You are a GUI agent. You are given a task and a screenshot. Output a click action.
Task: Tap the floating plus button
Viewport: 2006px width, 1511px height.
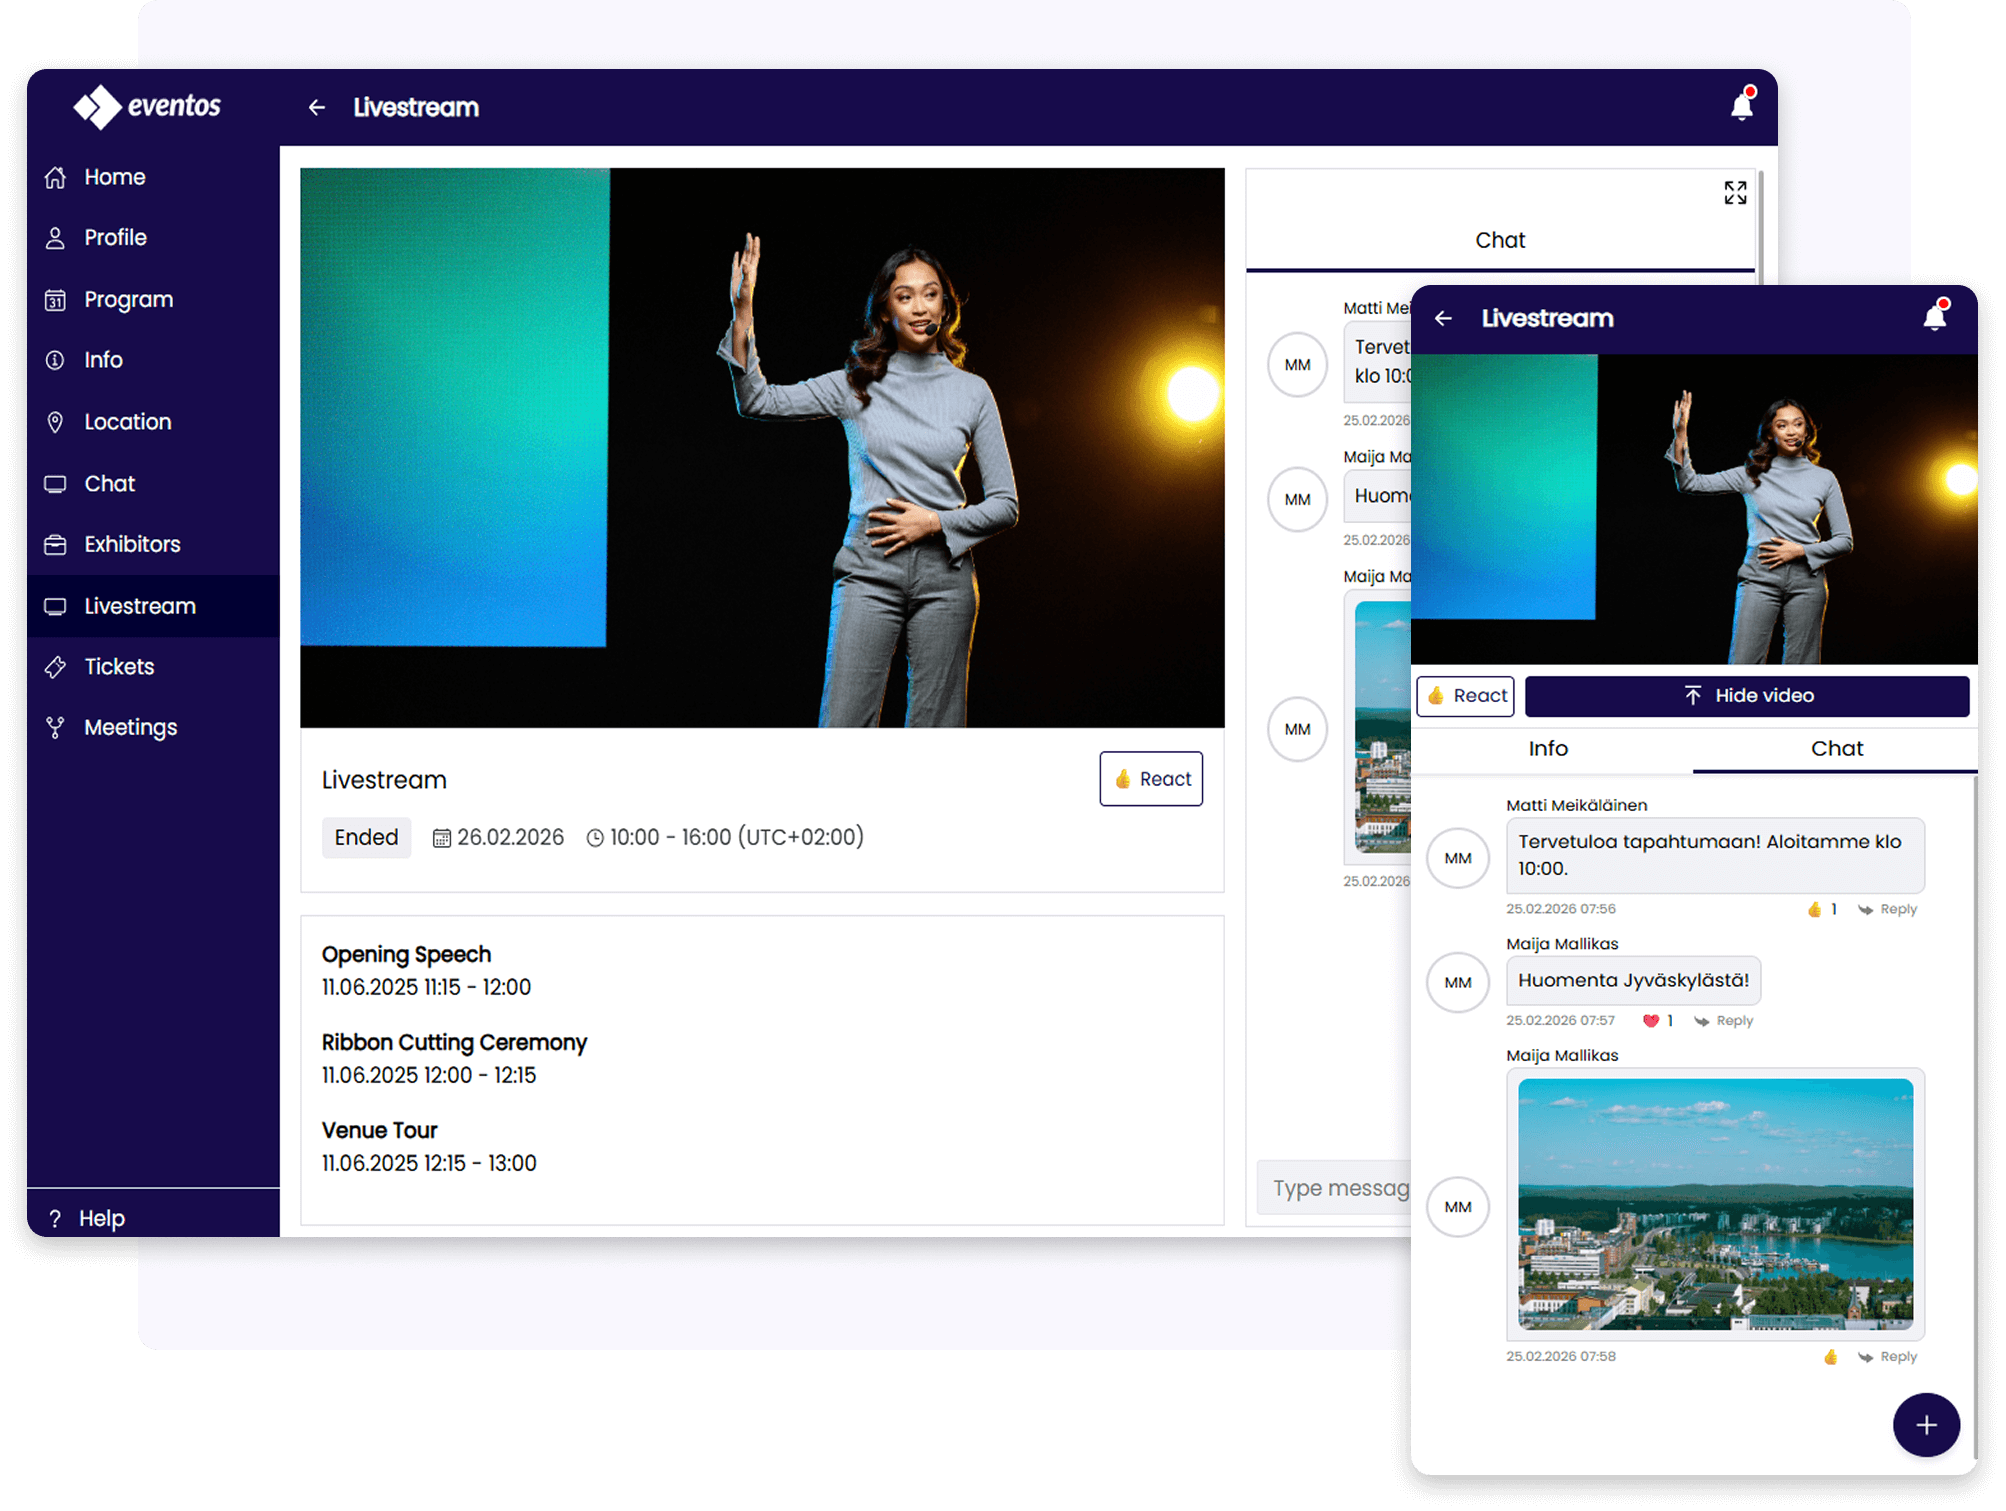1926,1425
